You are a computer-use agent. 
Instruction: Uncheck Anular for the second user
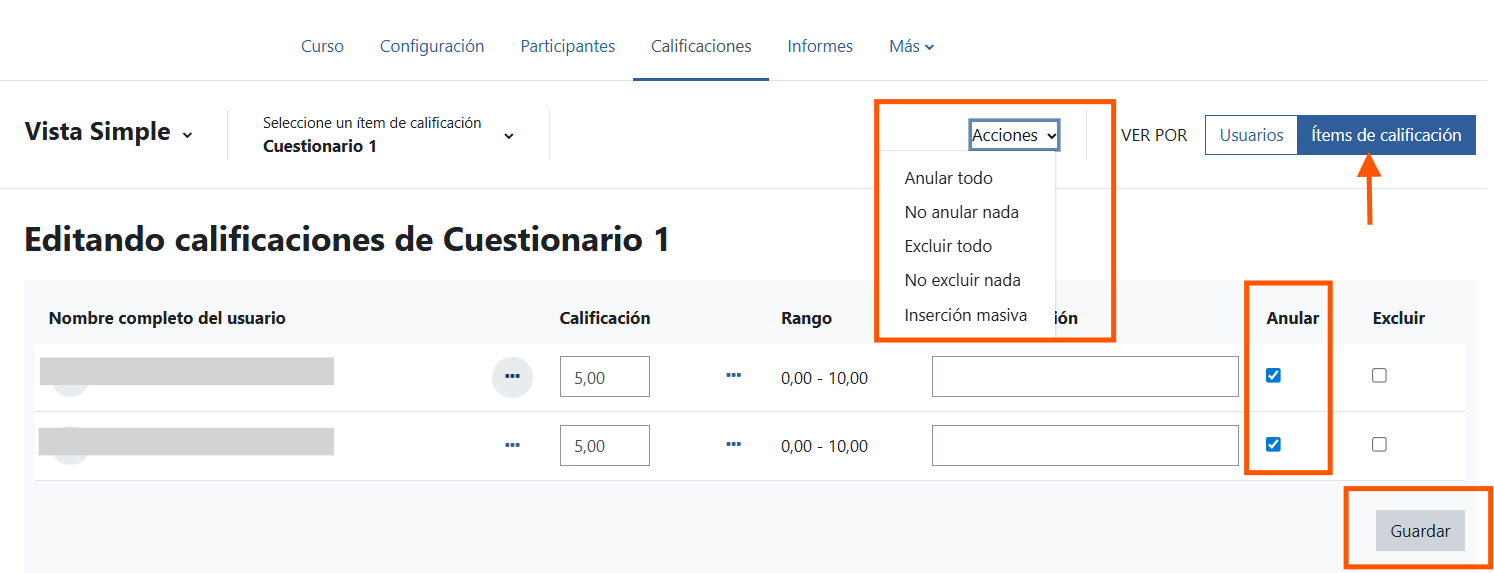point(1273,445)
